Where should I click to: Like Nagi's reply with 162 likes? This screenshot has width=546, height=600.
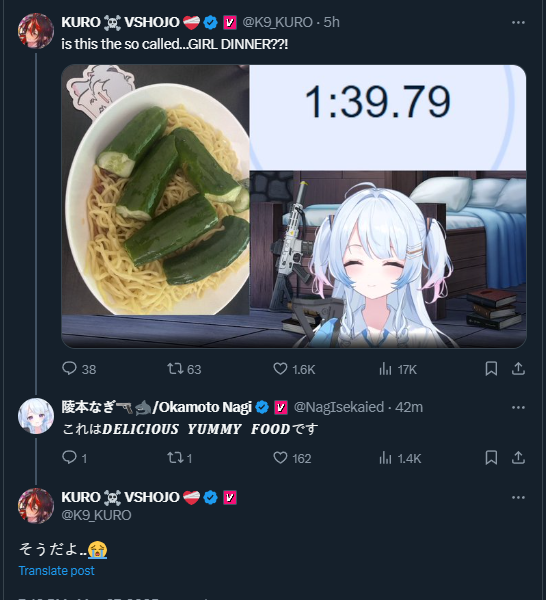point(280,458)
